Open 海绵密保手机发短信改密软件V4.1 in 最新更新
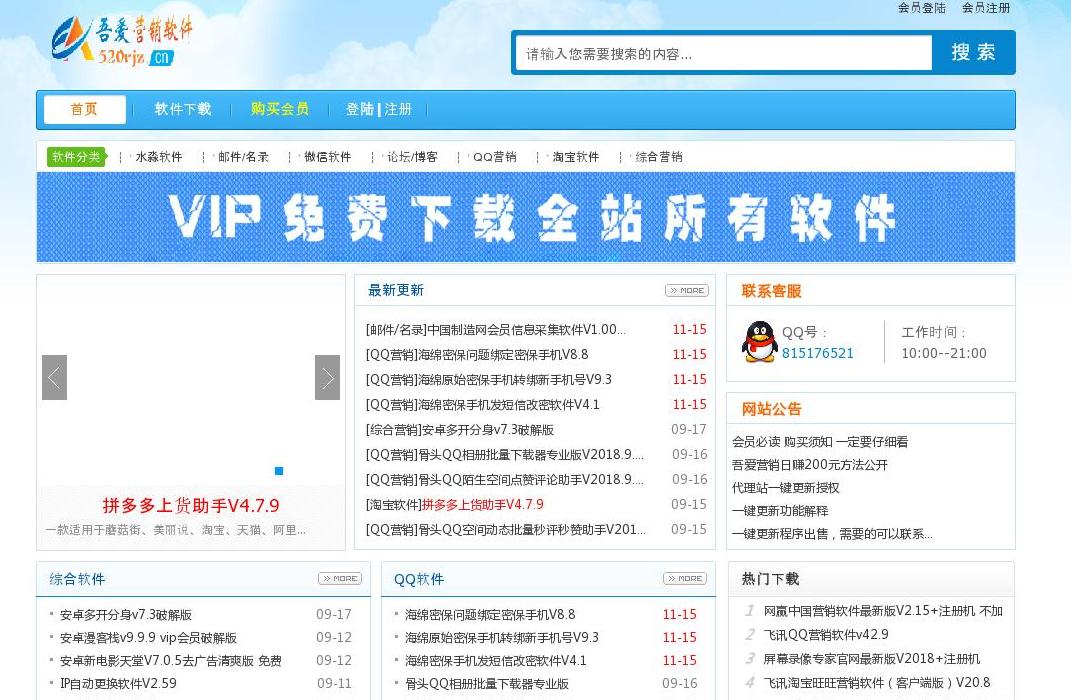Screen dimensions: 1071x700 (x=482, y=405)
